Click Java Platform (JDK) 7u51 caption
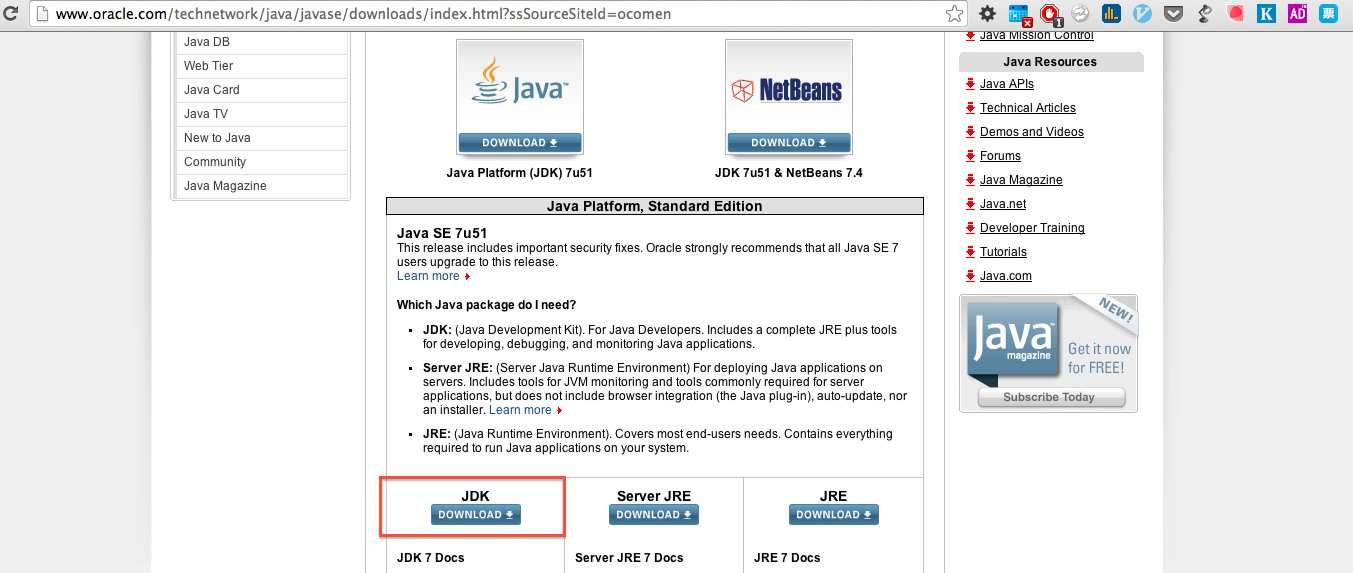The image size is (1353, 573). click(x=519, y=173)
